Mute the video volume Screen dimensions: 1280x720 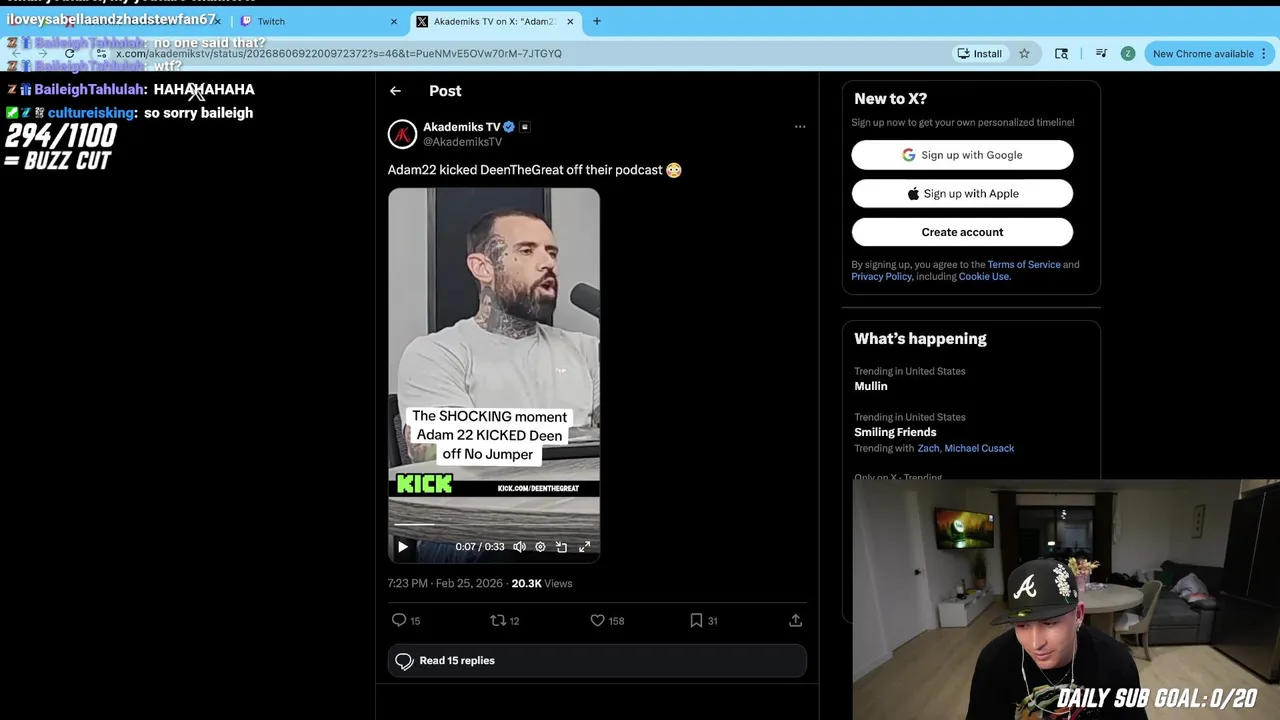(519, 547)
